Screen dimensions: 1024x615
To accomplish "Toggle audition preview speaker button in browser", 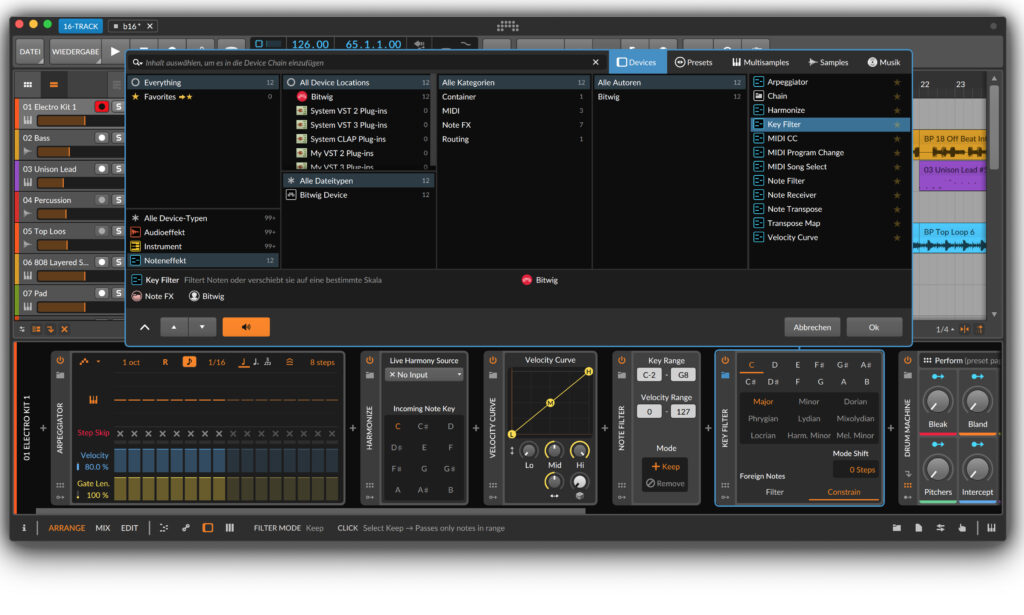I will point(246,327).
